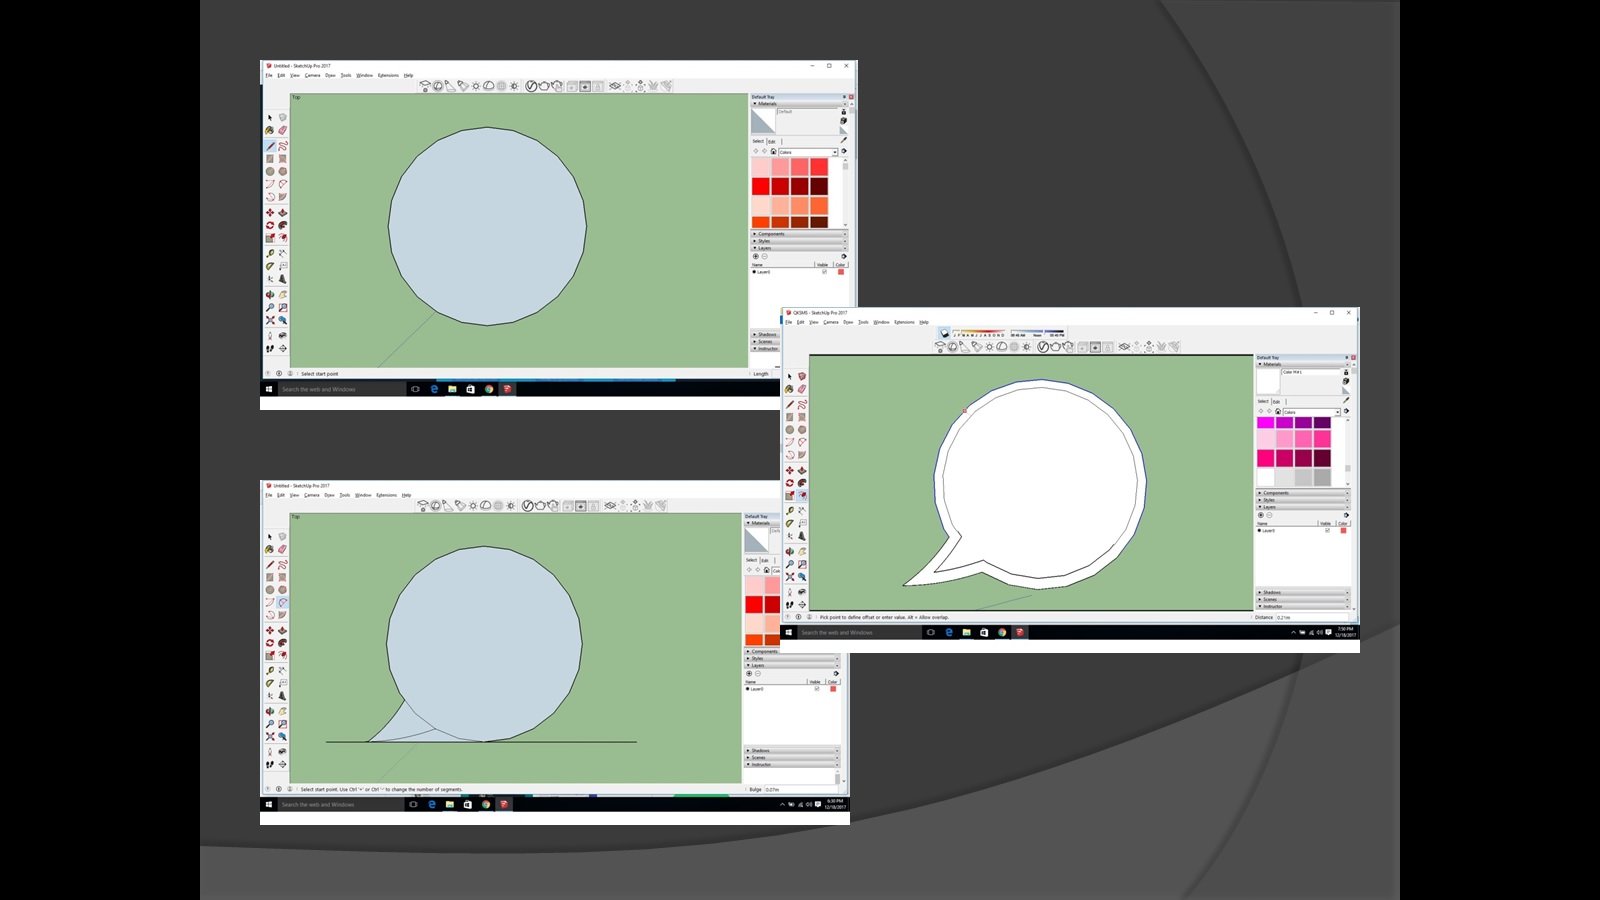The width and height of the screenshot is (1600, 900).
Task: Select the Rotate tool in top-left SketchUp window
Action: click(270, 226)
